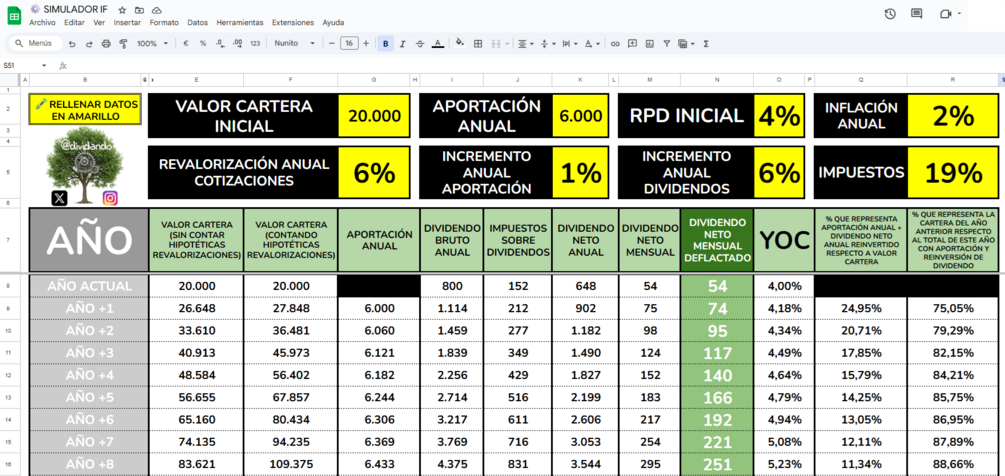The height and width of the screenshot is (476, 1005).
Task: Apply percent number format
Action: (x=203, y=44)
